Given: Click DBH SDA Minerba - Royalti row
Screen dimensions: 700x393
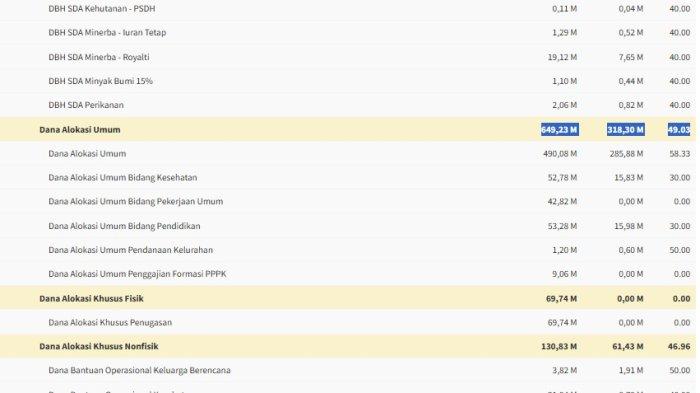Looking at the screenshot, I should 348,57.
